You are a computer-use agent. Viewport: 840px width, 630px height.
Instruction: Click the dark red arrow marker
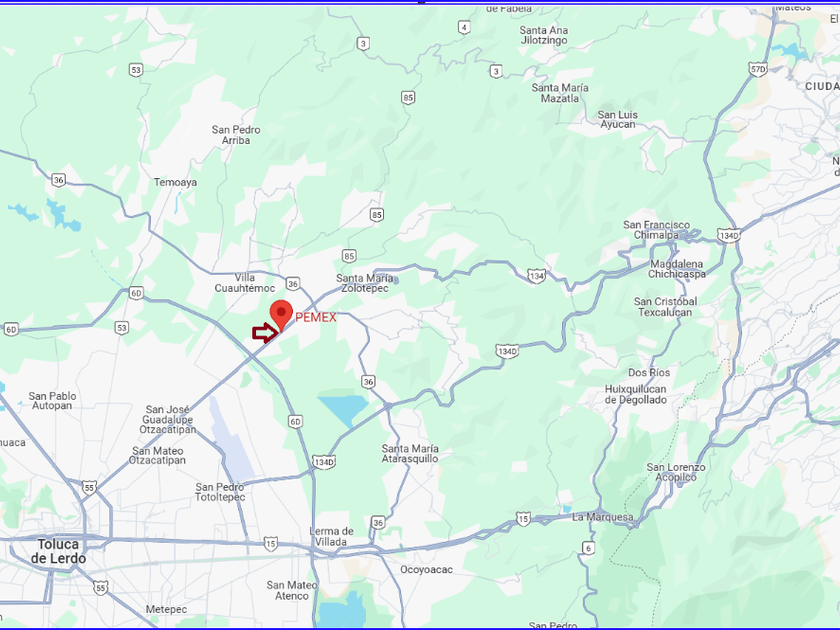click(x=265, y=333)
